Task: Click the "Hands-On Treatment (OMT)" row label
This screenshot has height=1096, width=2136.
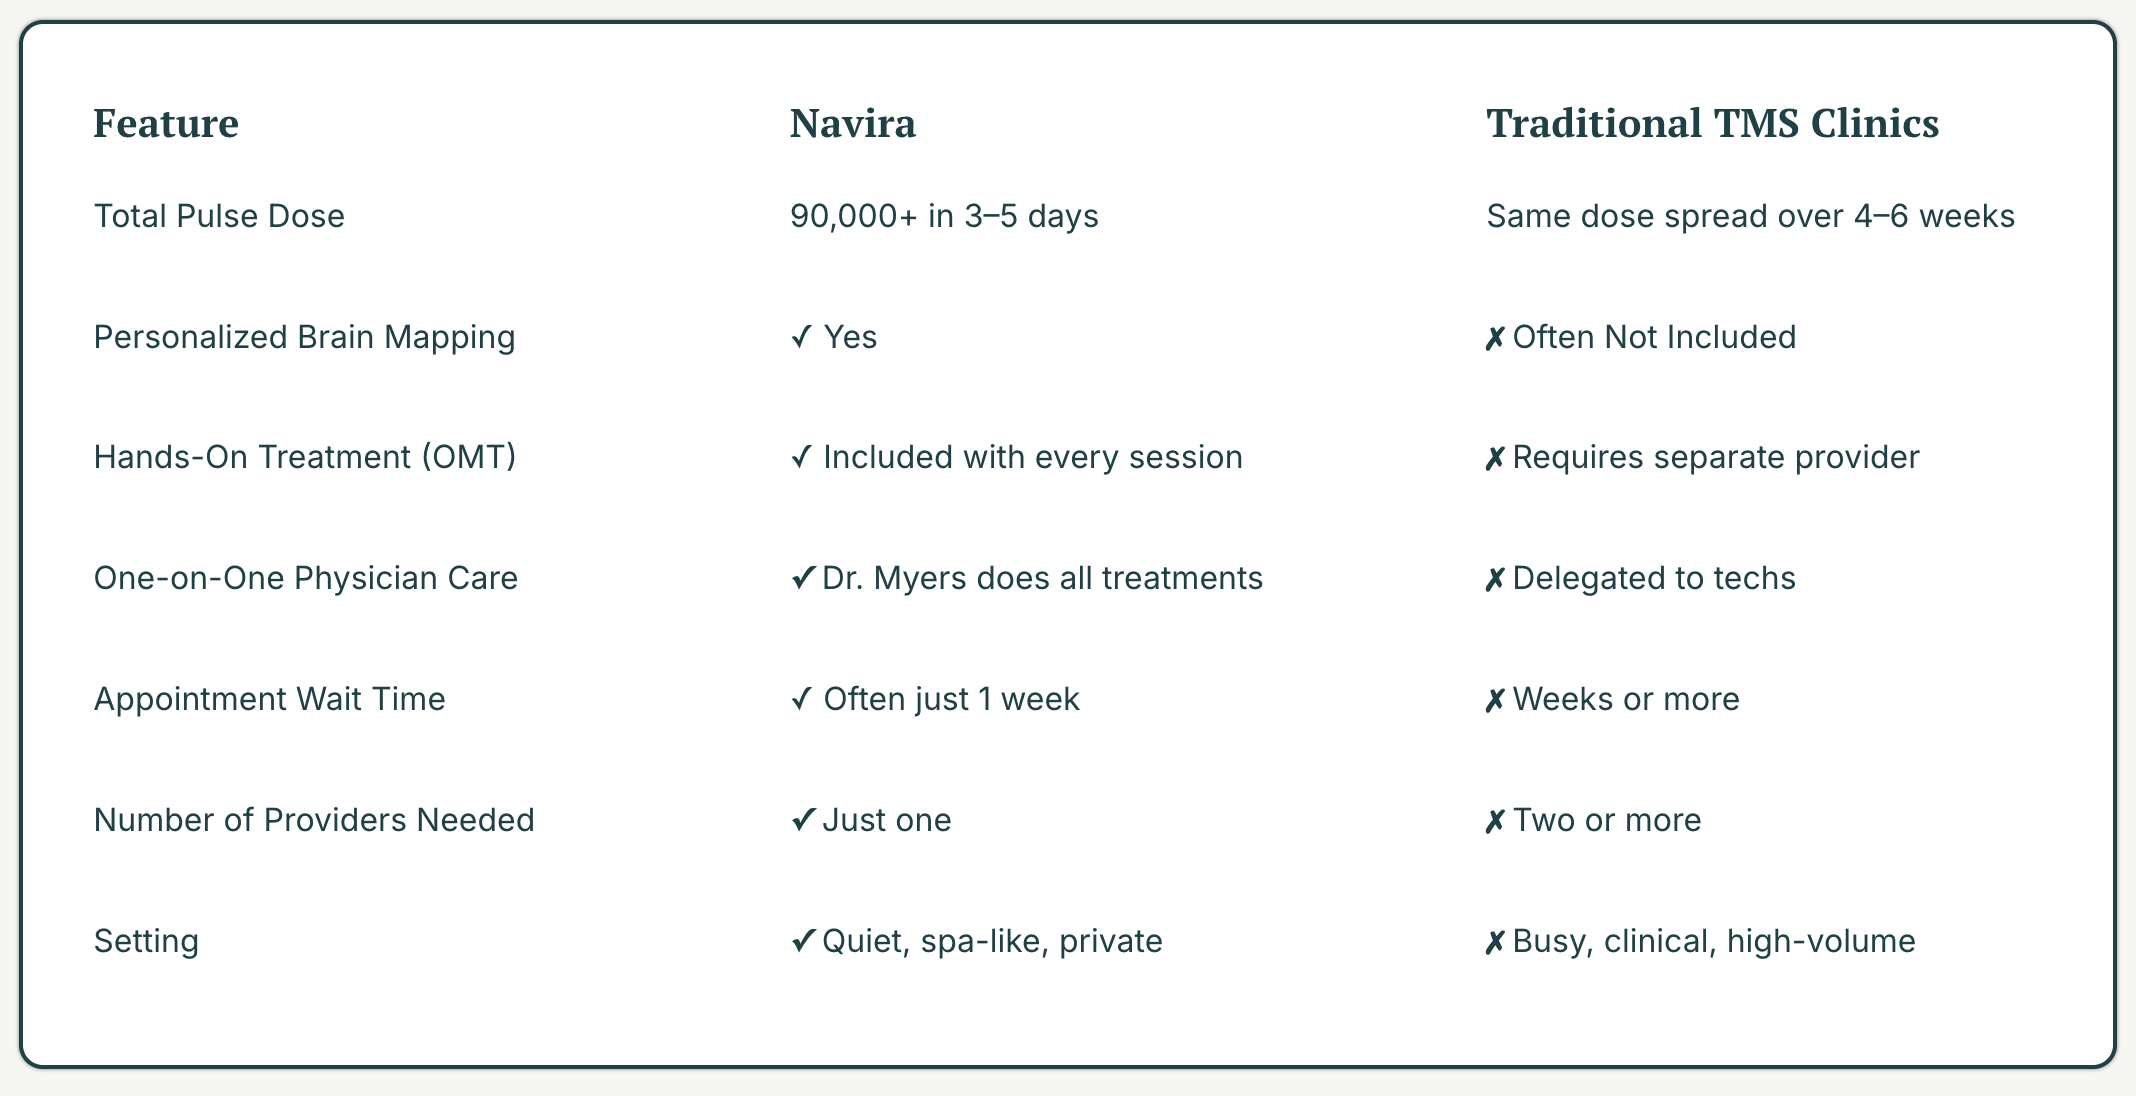Action: click(x=305, y=457)
